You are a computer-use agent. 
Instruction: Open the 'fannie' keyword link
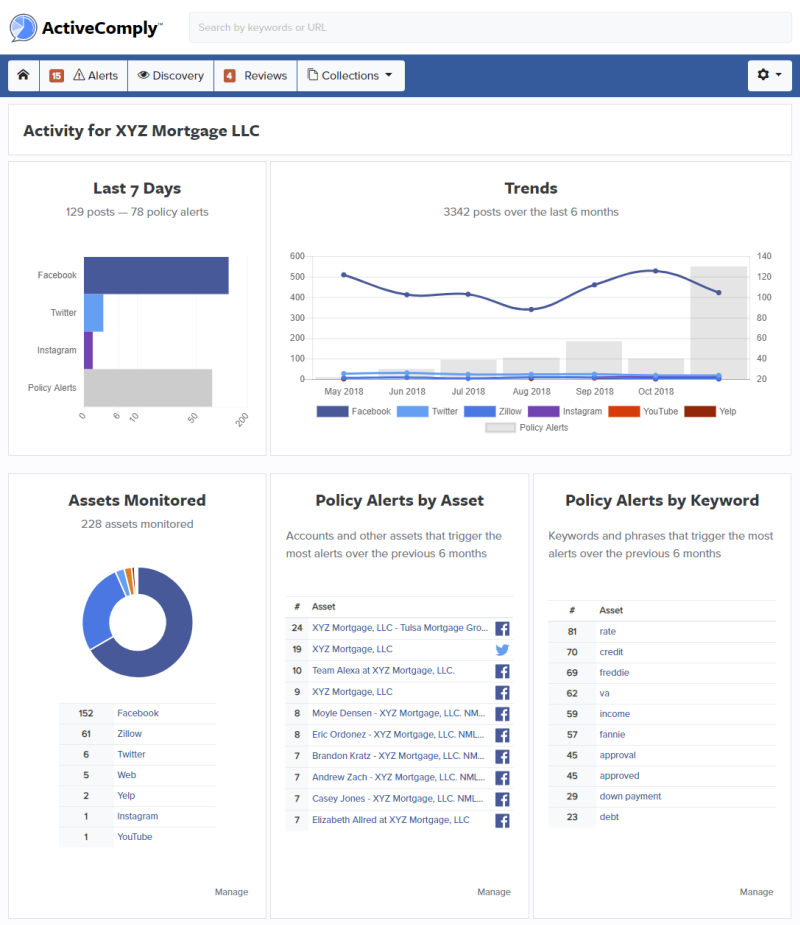612,734
